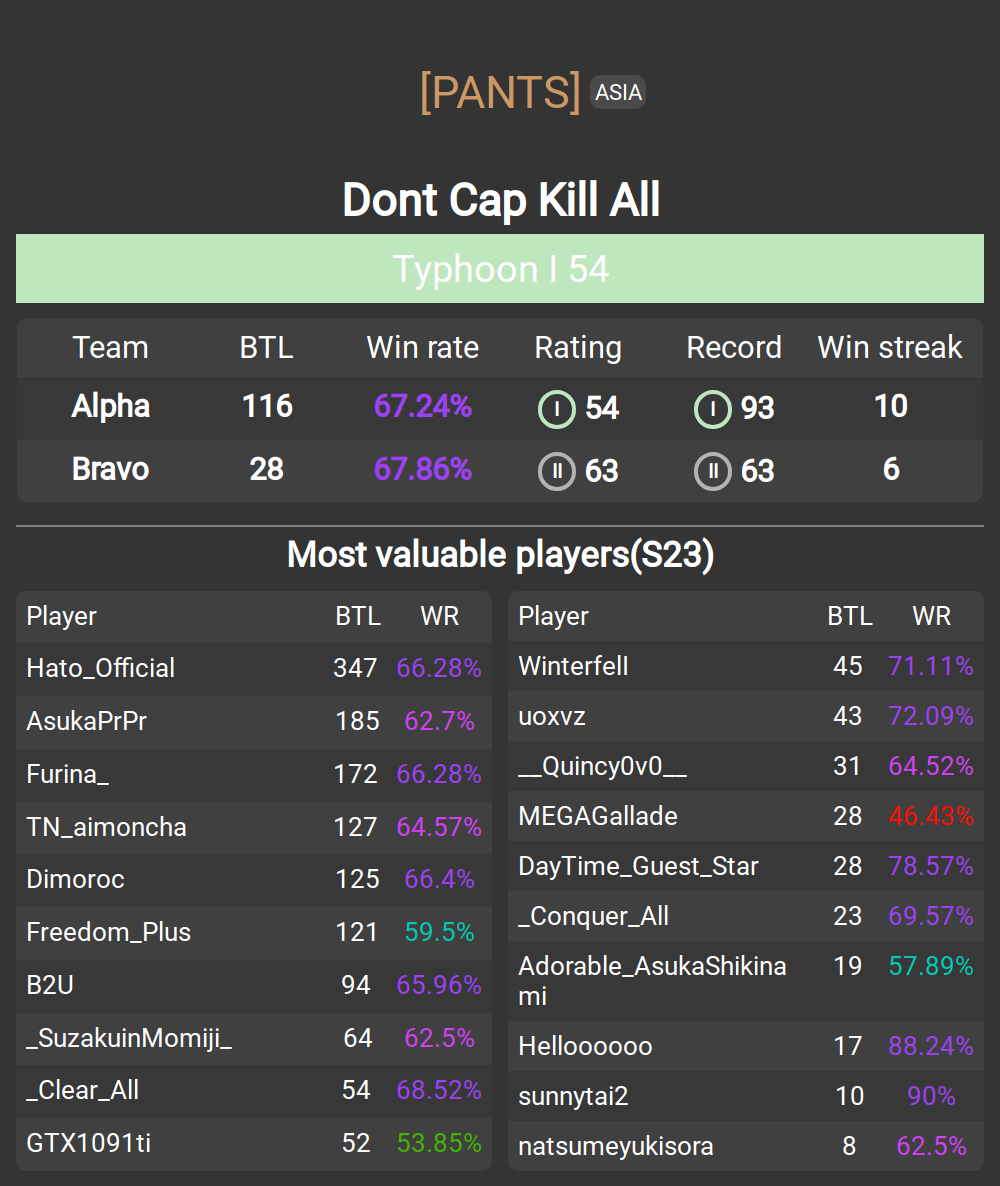Select Adorable_AsukaShikinami player name
Viewport: 1000px width, 1186px height.
pos(652,980)
